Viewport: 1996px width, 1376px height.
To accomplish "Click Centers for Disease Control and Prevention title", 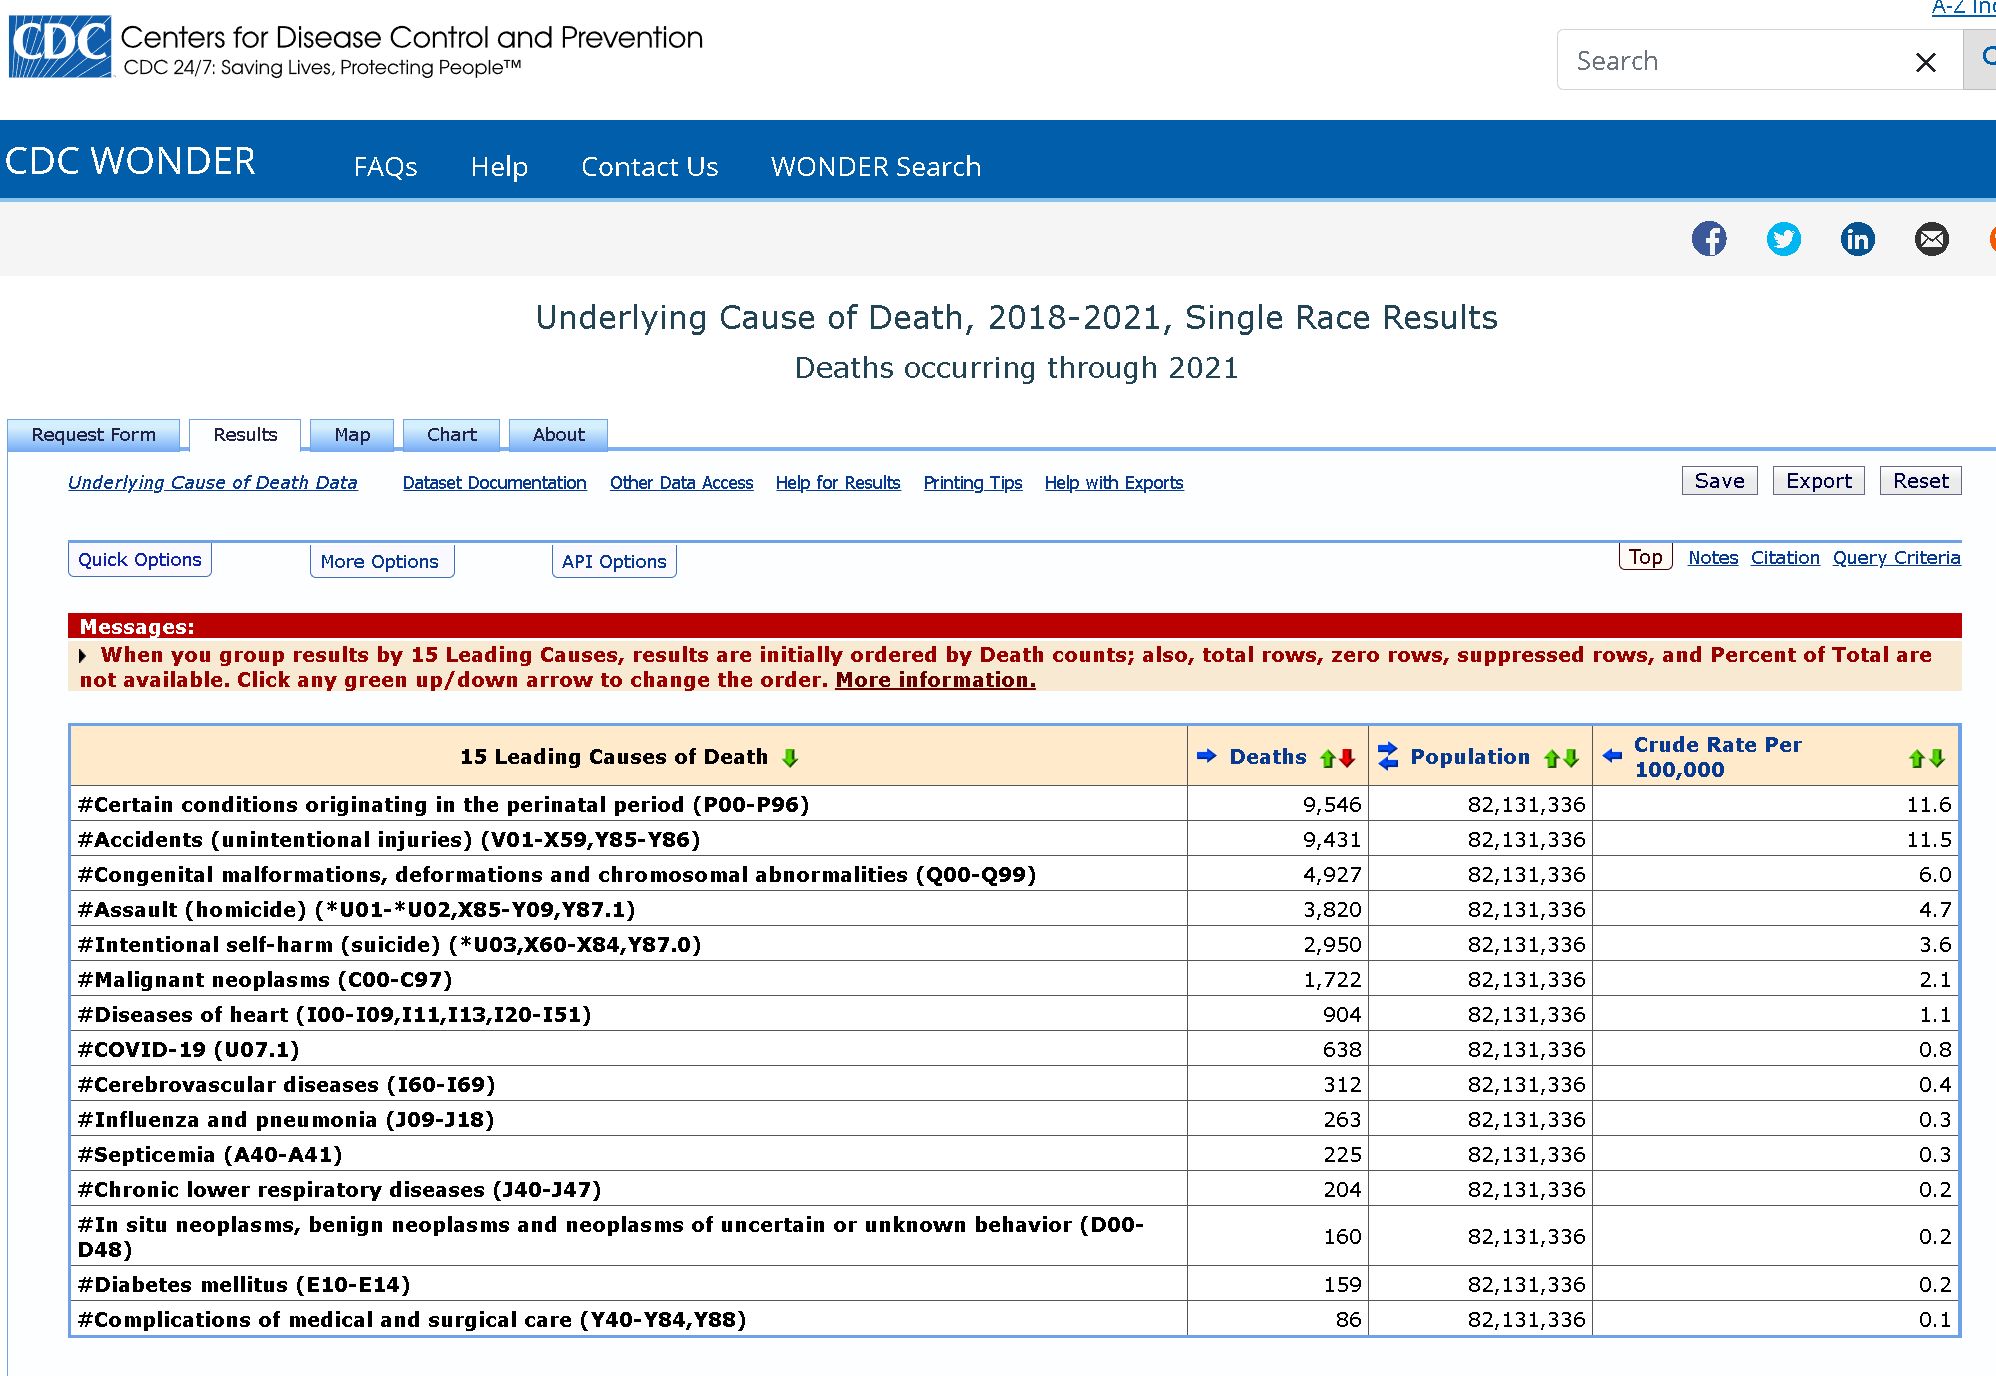I will 412,38.
